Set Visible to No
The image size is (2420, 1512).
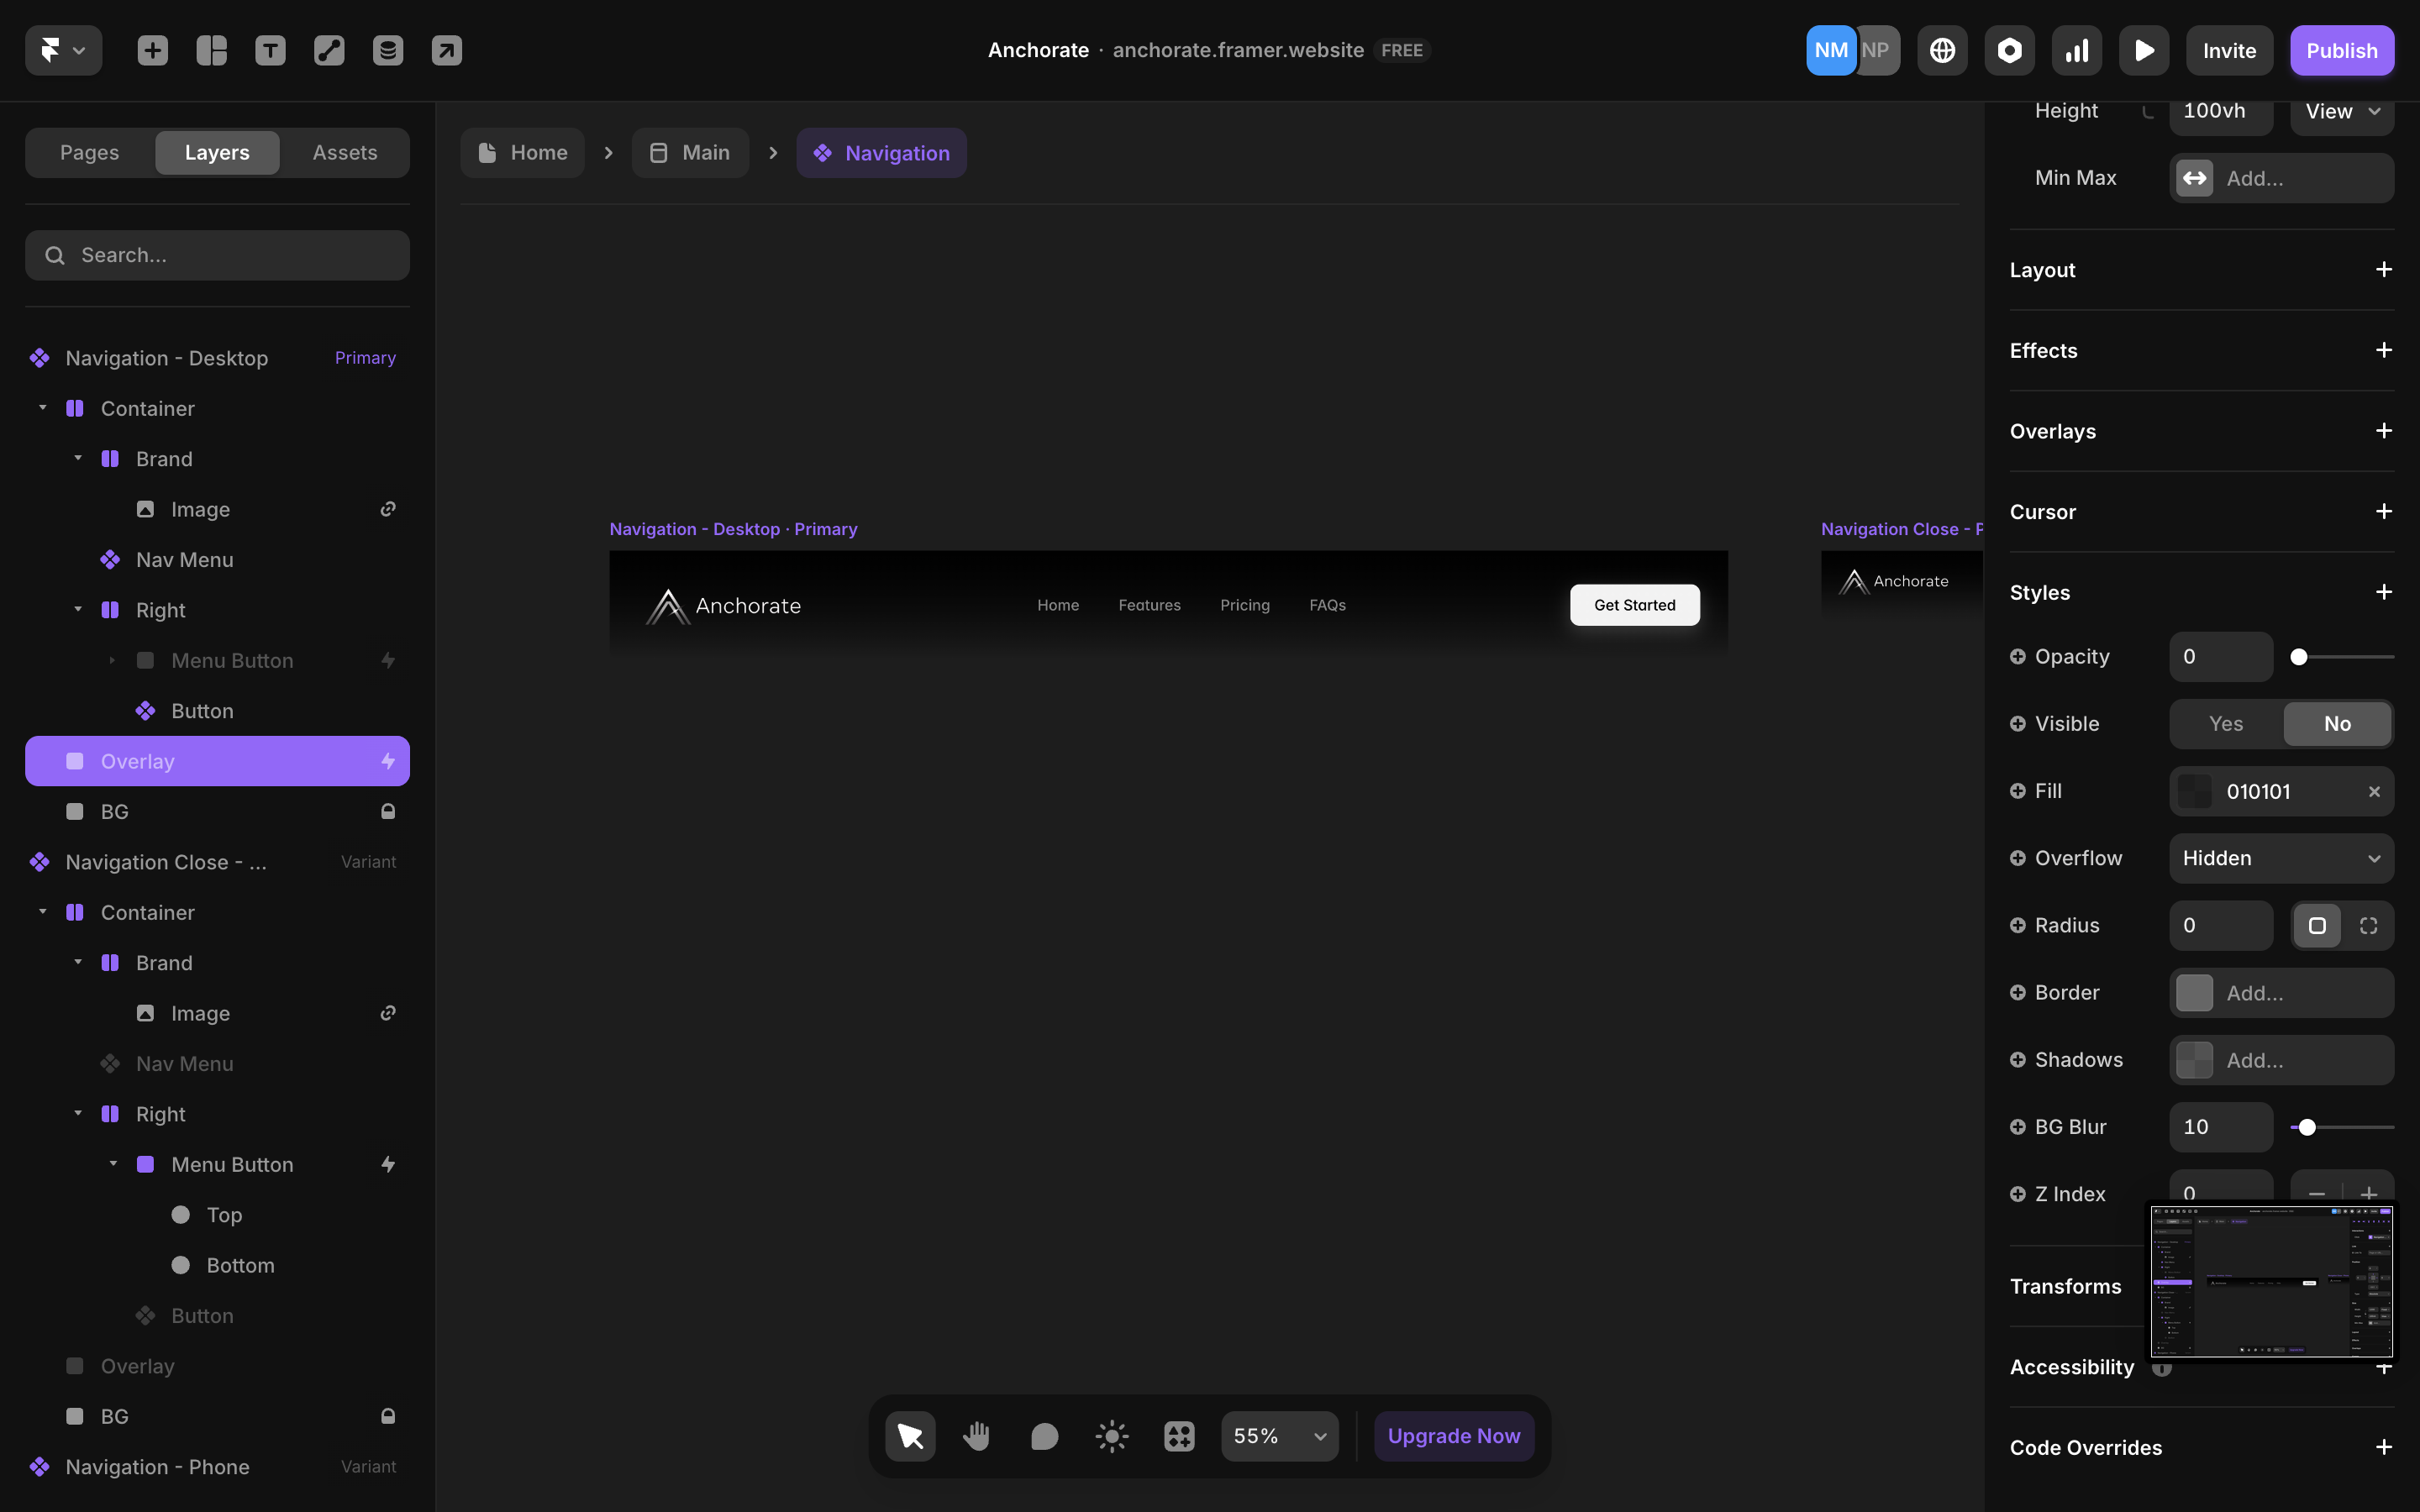(2337, 723)
